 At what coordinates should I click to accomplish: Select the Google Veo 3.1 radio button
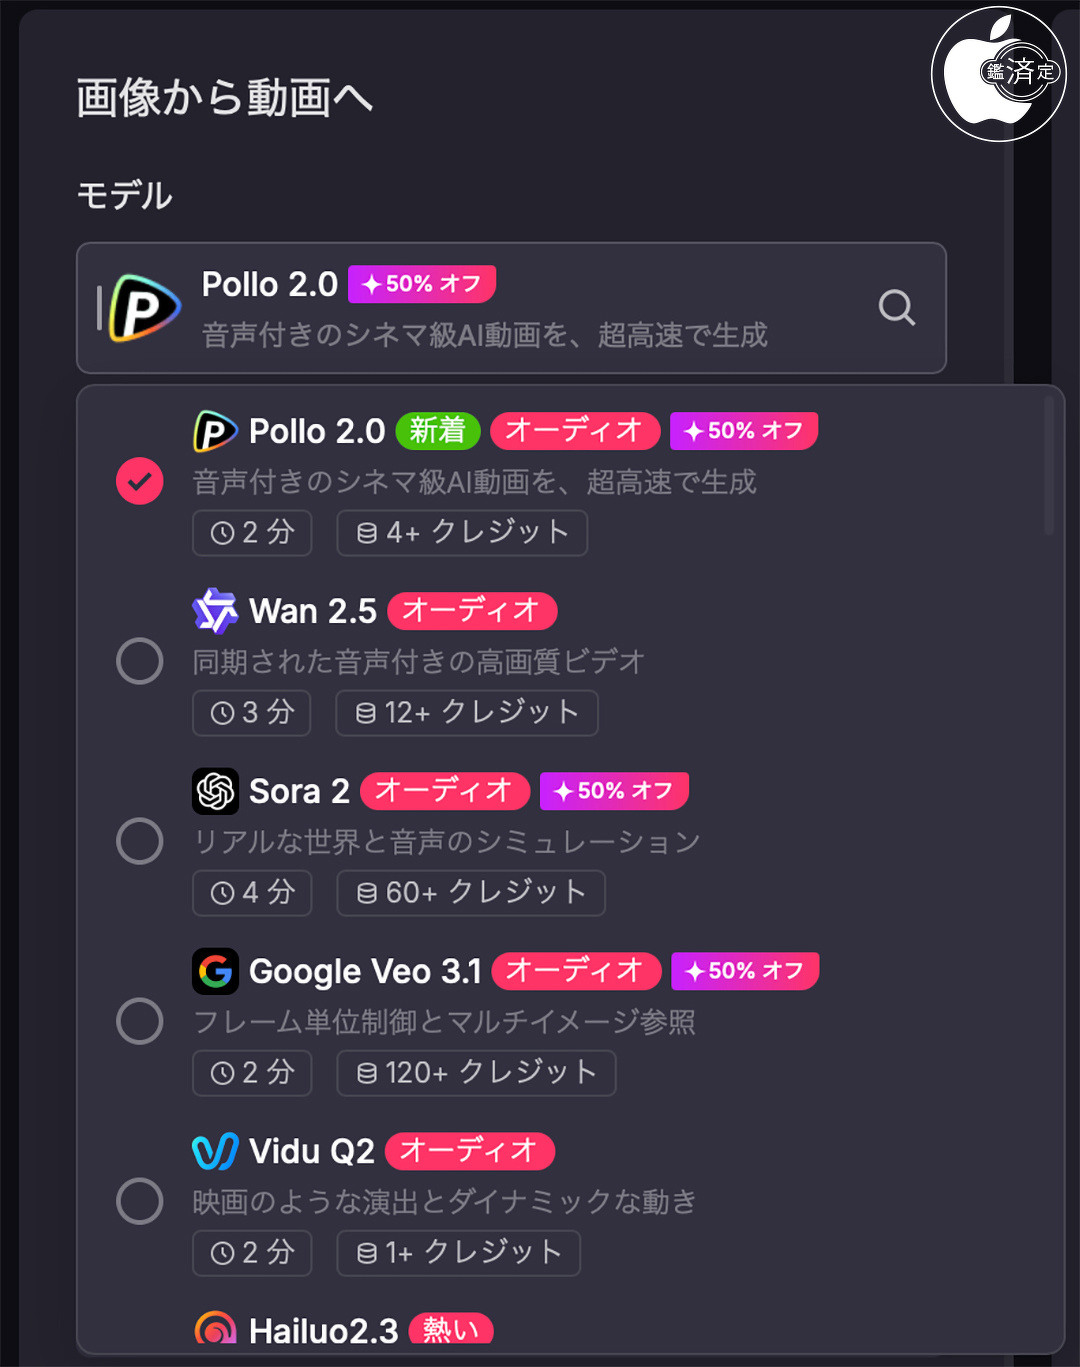[x=140, y=1021]
